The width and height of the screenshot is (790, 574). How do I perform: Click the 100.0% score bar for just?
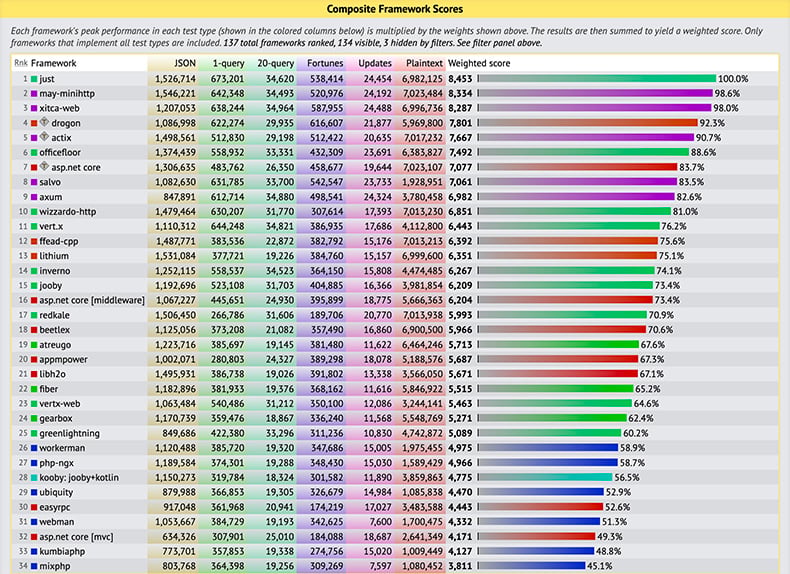click(597, 79)
